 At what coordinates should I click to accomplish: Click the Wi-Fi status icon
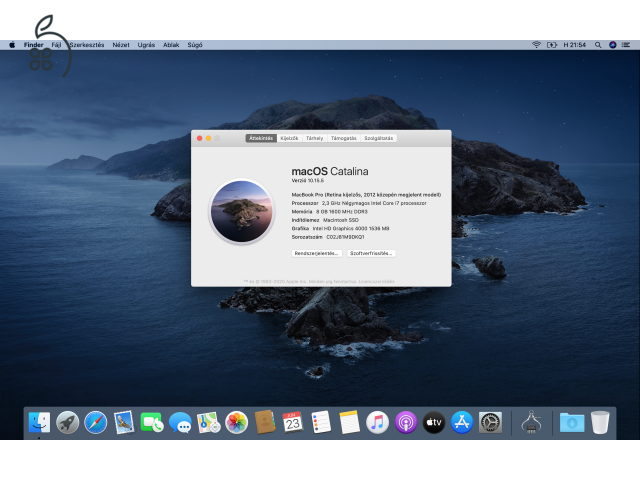click(x=536, y=45)
